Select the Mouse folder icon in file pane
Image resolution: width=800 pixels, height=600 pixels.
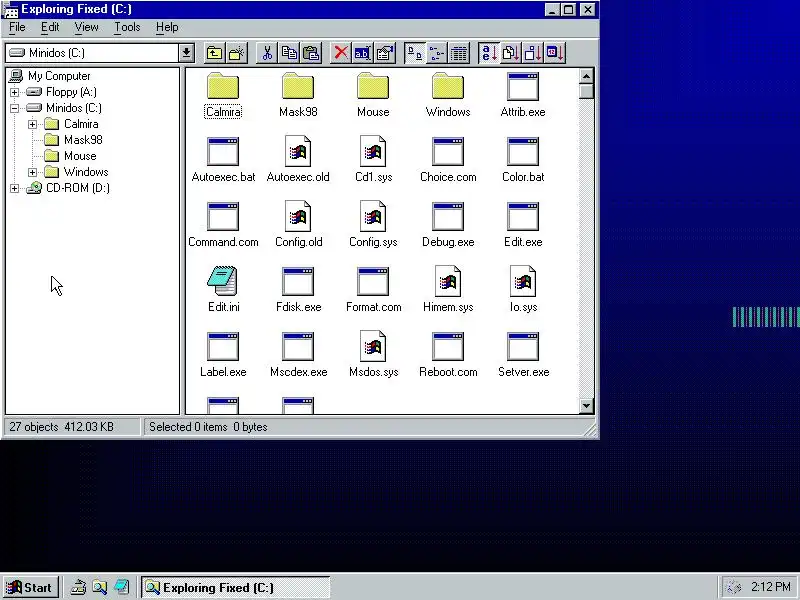373,86
